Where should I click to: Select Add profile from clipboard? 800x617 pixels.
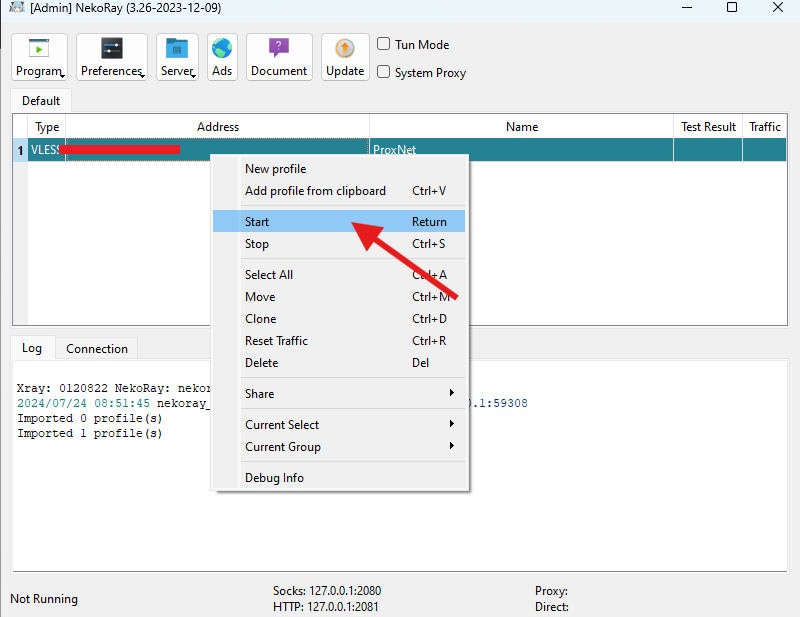point(339,191)
